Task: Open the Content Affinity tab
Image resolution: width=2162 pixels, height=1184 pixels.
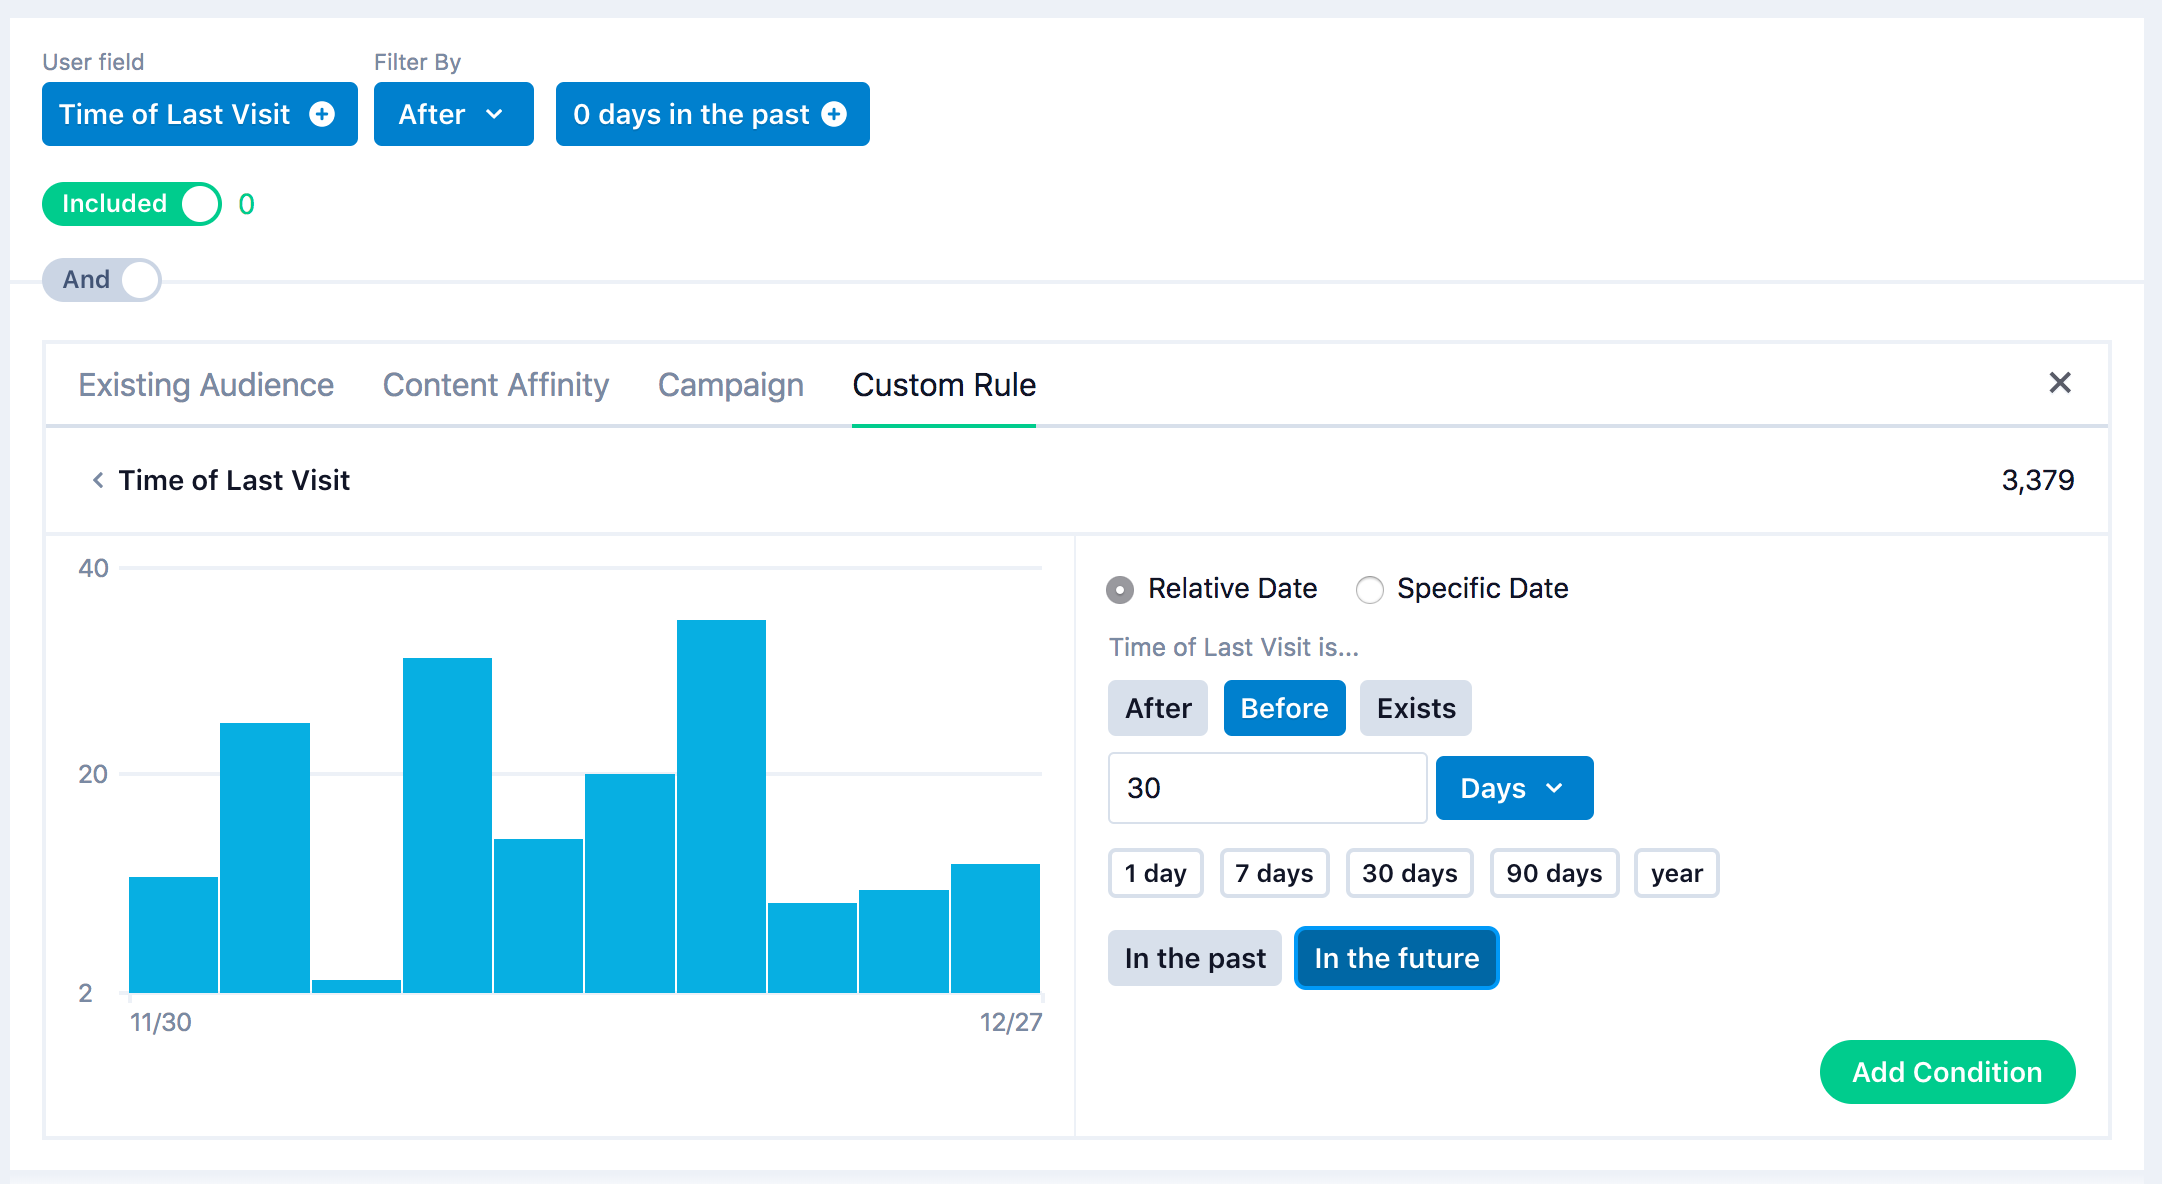Action: pos(495,385)
